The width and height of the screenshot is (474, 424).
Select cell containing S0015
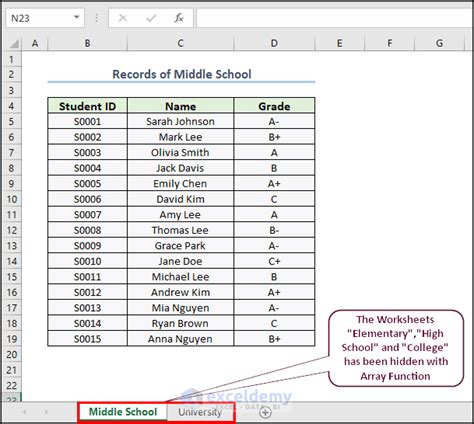pos(87,339)
